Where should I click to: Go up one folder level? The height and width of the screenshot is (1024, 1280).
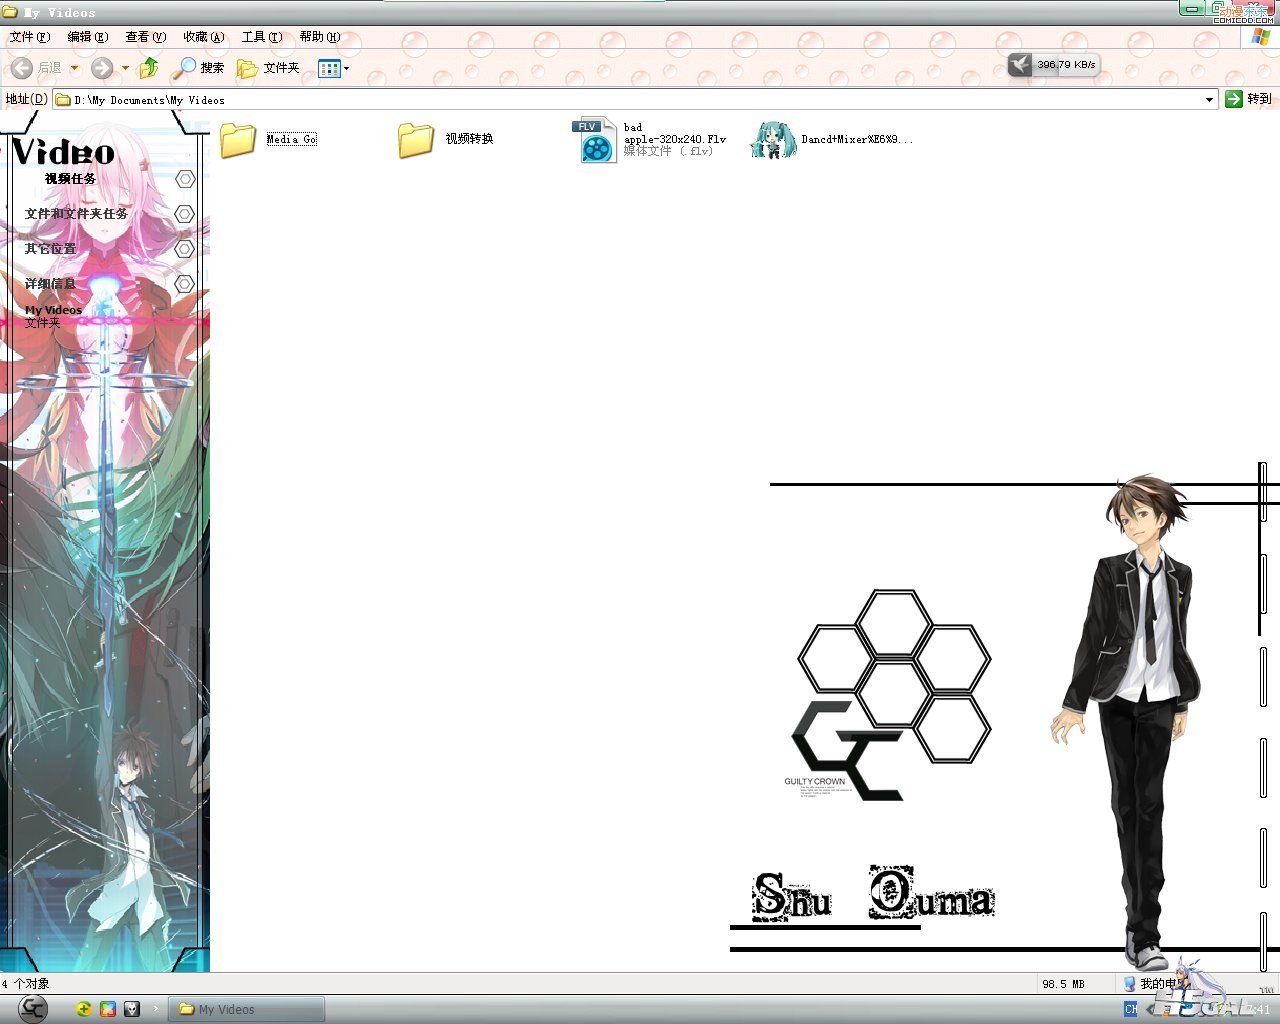[x=149, y=68]
